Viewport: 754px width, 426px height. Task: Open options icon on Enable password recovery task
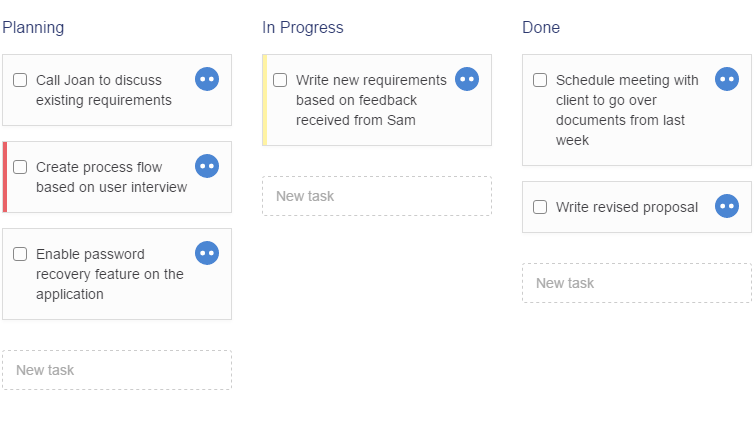coord(207,253)
